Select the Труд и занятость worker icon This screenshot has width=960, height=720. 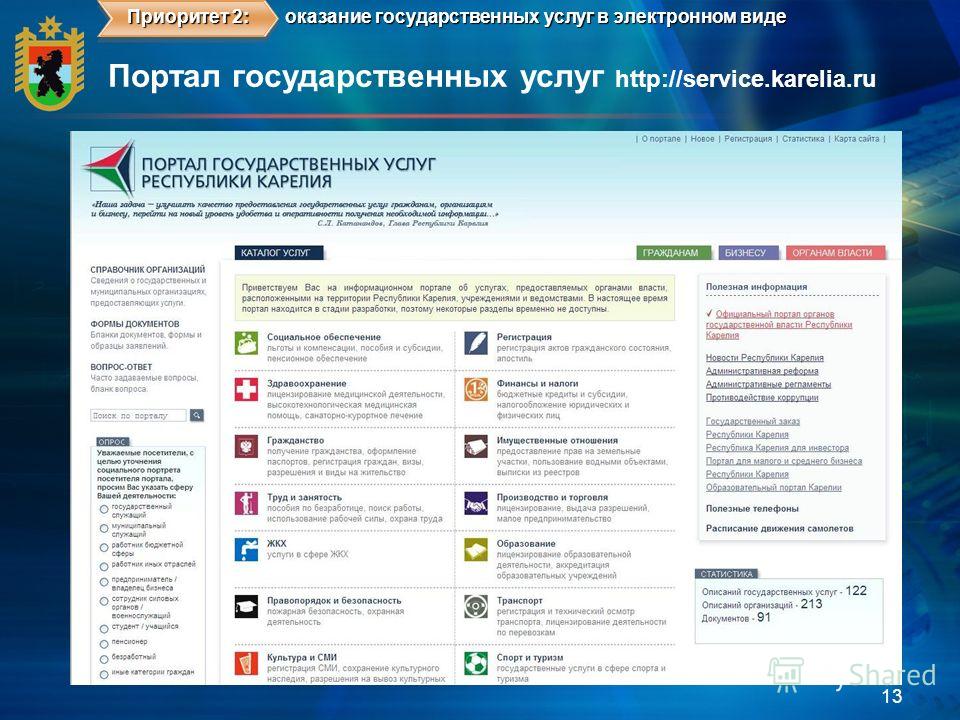(x=246, y=503)
